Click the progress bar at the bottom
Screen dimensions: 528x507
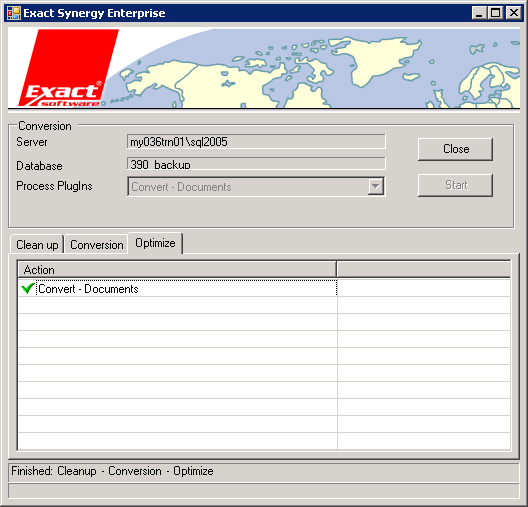pyautogui.click(x=264, y=491)
